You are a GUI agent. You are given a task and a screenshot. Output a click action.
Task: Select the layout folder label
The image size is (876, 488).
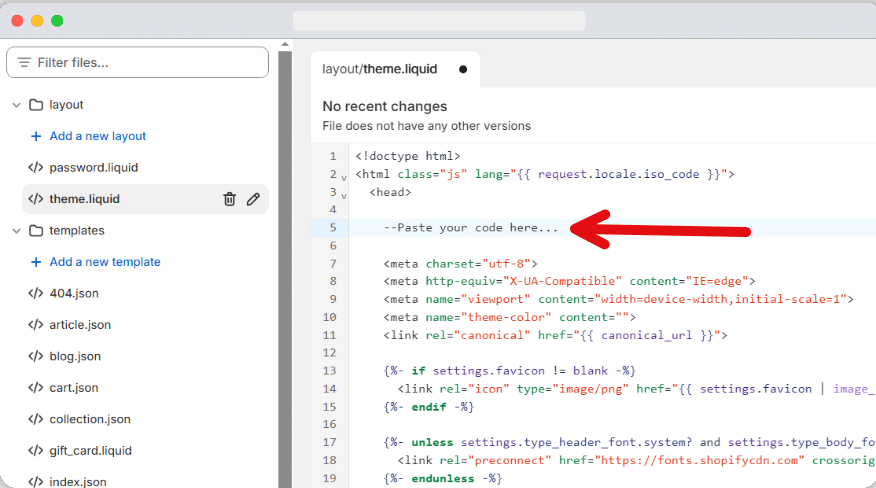66,105
